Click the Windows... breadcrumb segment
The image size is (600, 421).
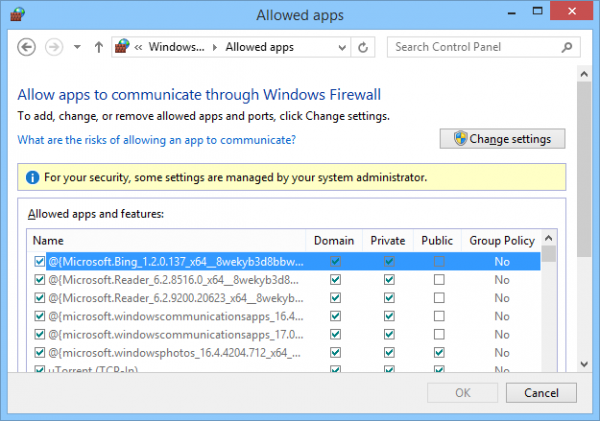pos(176,47)
